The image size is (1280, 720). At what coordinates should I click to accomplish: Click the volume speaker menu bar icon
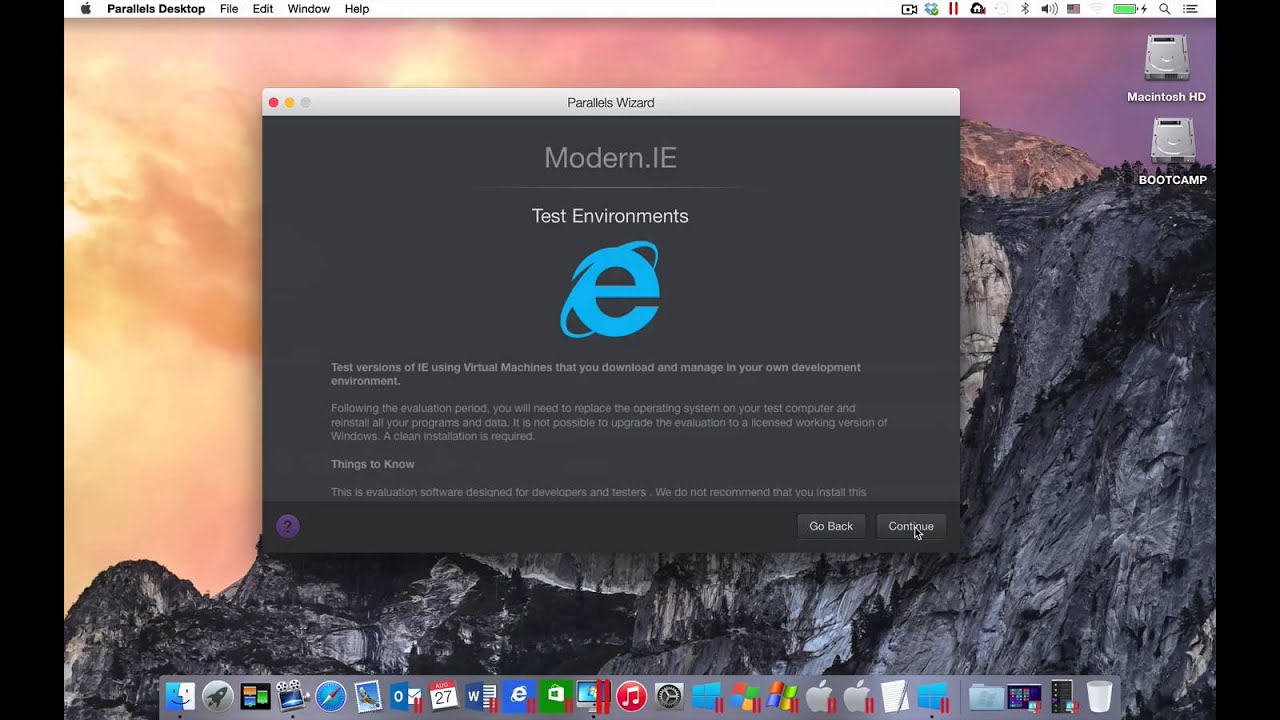point(1049,9)
